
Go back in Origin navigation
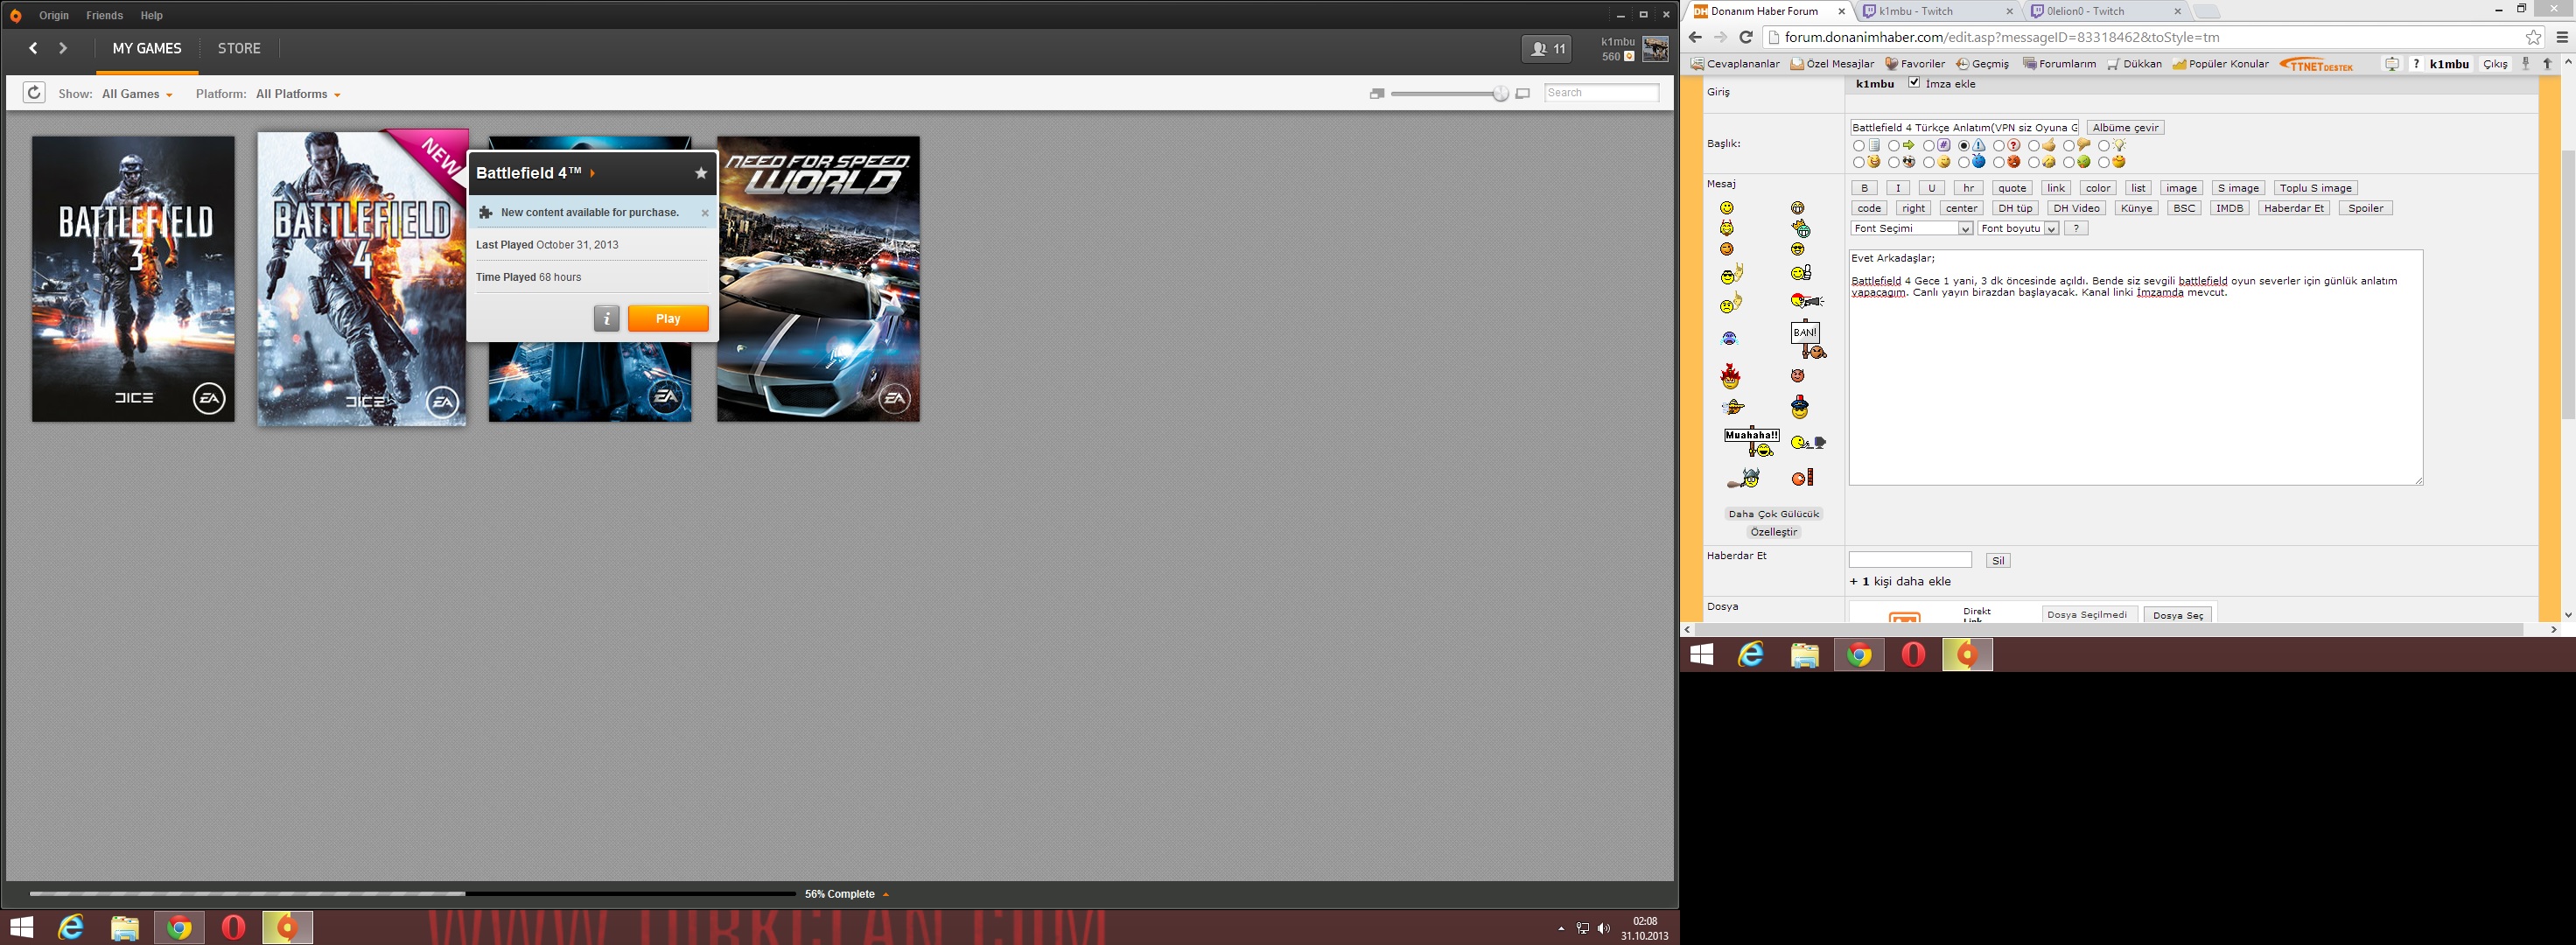pyautogui.click(x=33, y=48)
